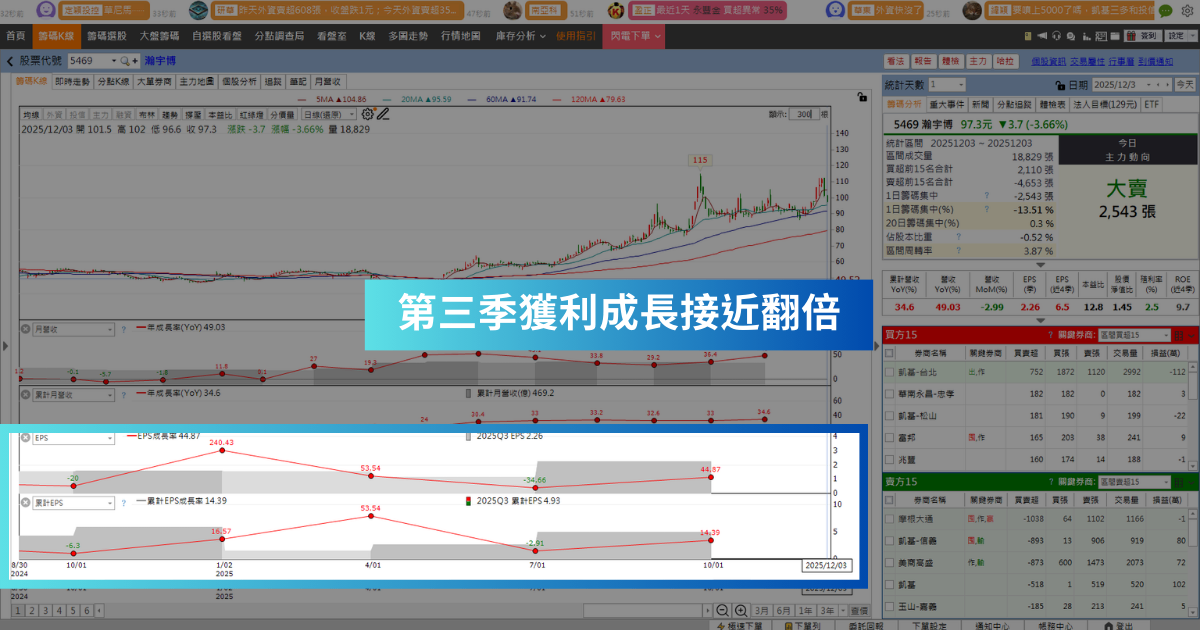This screenshot has width=1200, height=630.
Task: Zoom in the chart timeline
Action: pyautogui.click(x=740, y=610)
